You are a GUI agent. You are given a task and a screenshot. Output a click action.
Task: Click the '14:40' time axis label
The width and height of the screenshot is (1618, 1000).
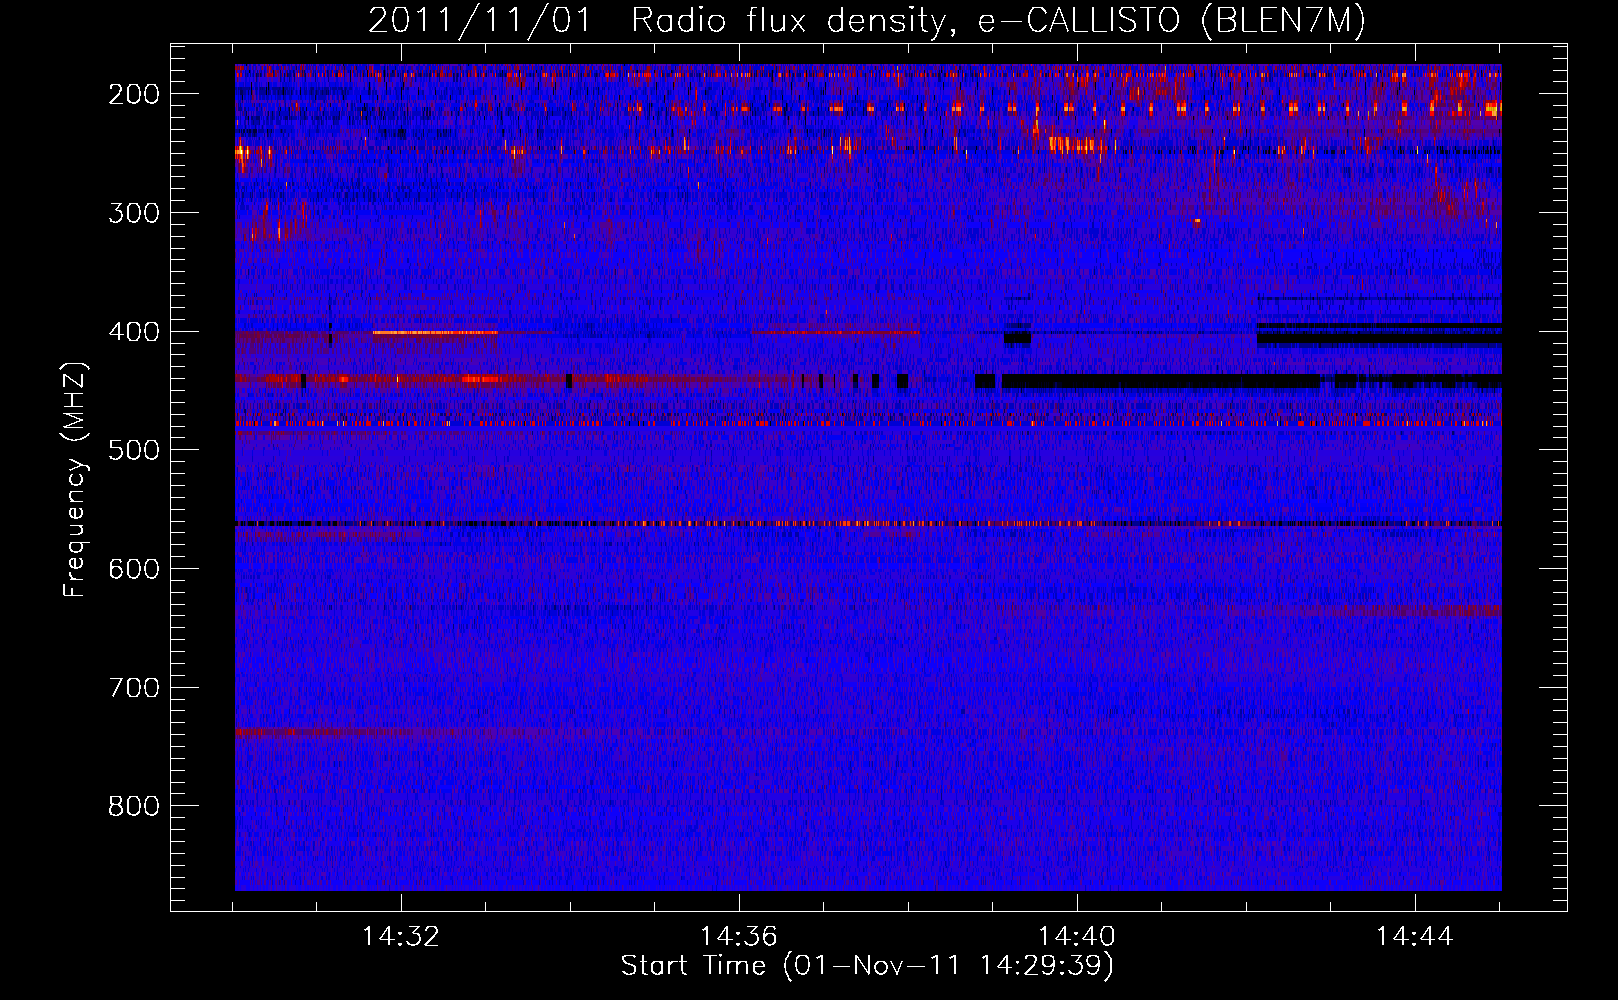coord(1077,937)
